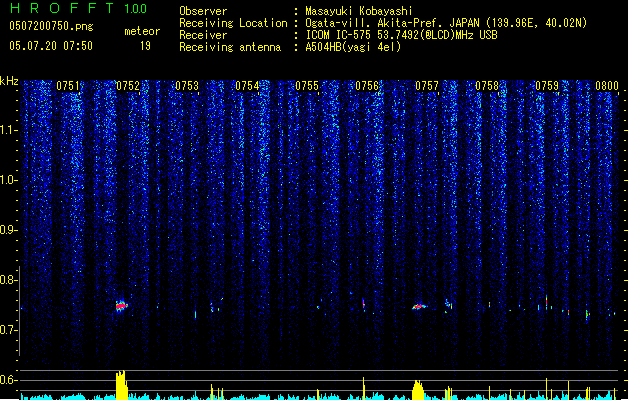Select location text Ogata-vill. Akita-Pref. JAPAN

pyautogui.click(x=392, y=23)
